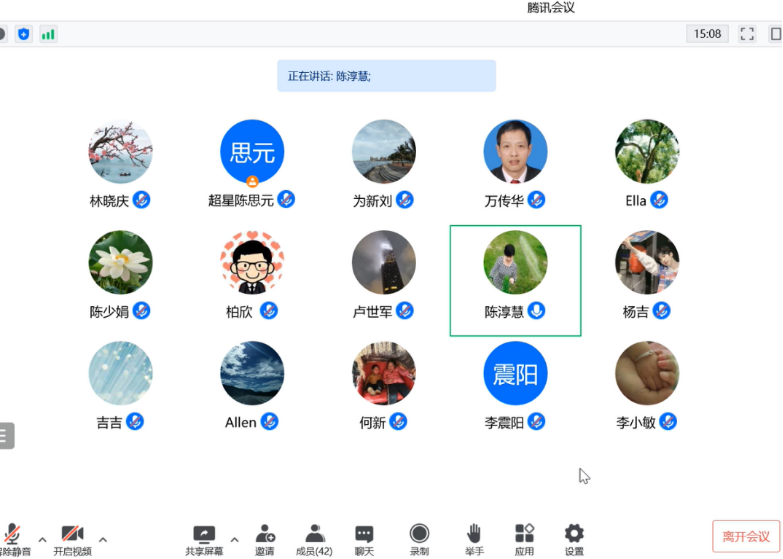
Task: Click the blue security shield icon
Action: point(23,34)
